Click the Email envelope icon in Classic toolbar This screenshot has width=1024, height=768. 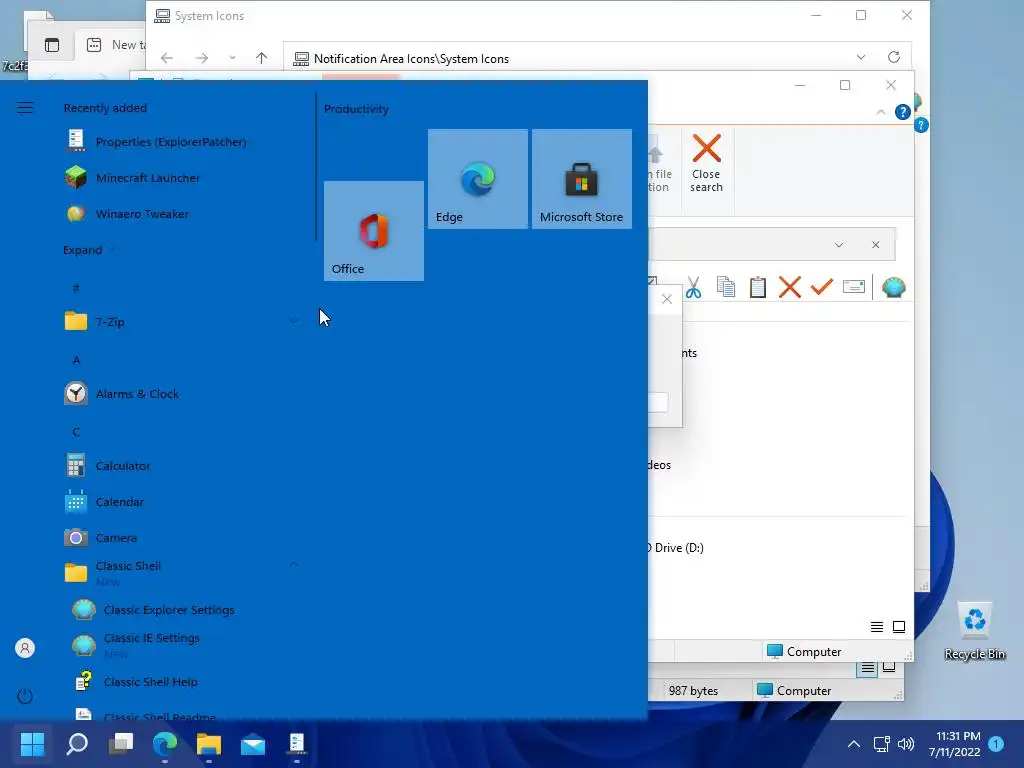(854, 287)
